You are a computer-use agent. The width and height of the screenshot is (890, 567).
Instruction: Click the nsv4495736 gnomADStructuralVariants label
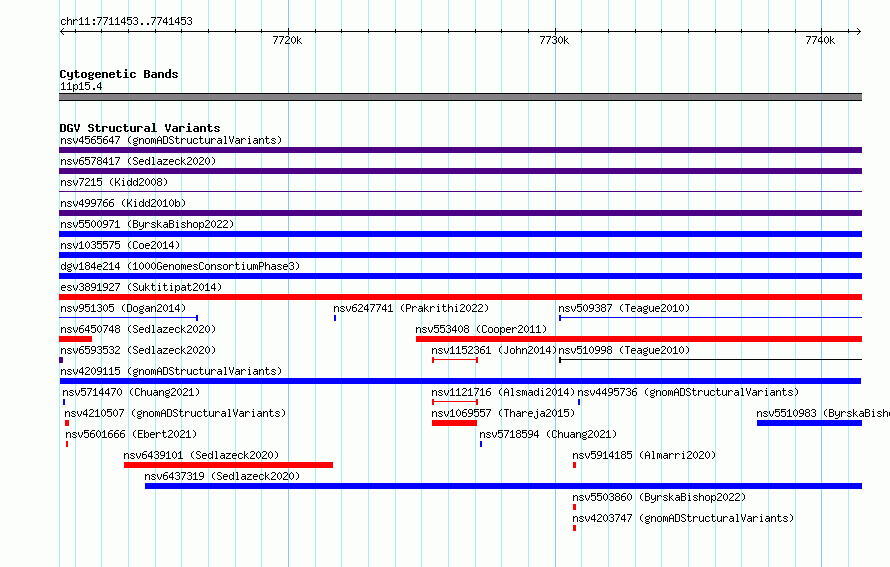pos(688,392)
